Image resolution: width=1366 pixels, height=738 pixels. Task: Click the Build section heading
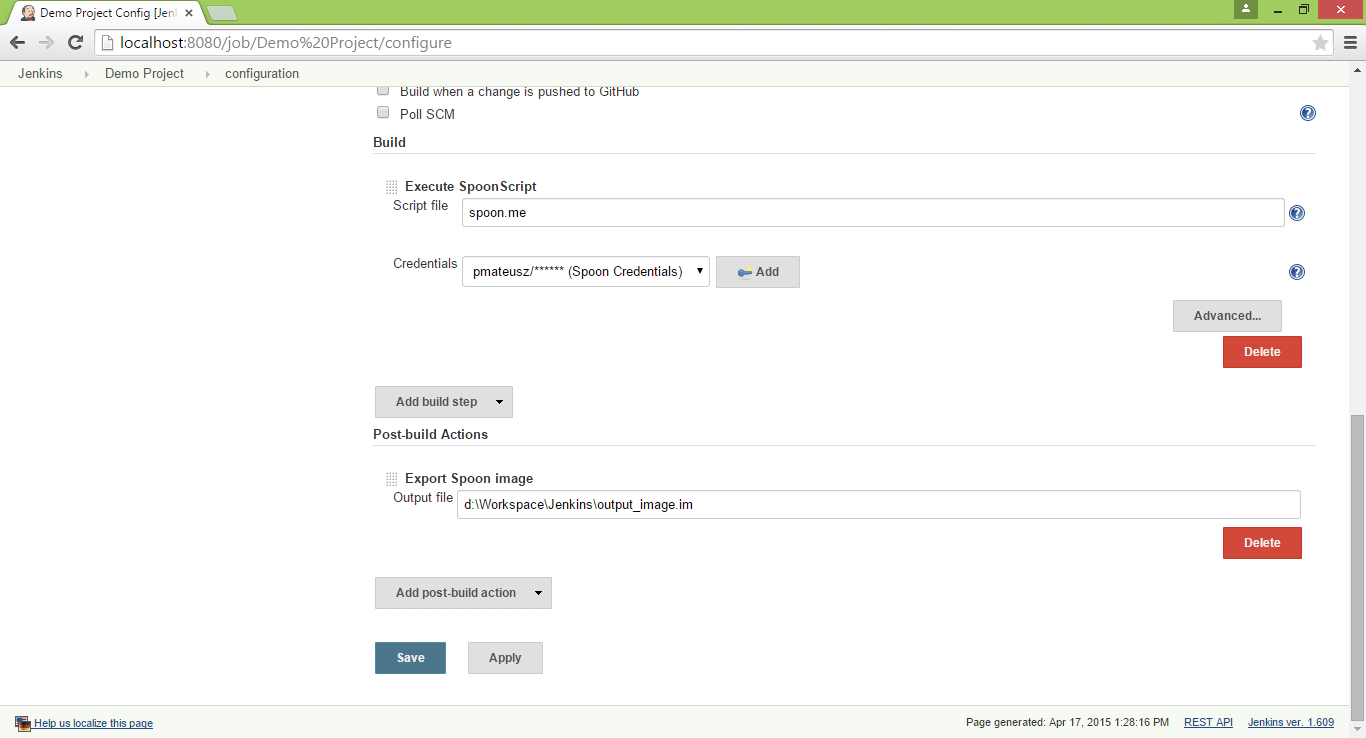[389, 142]
